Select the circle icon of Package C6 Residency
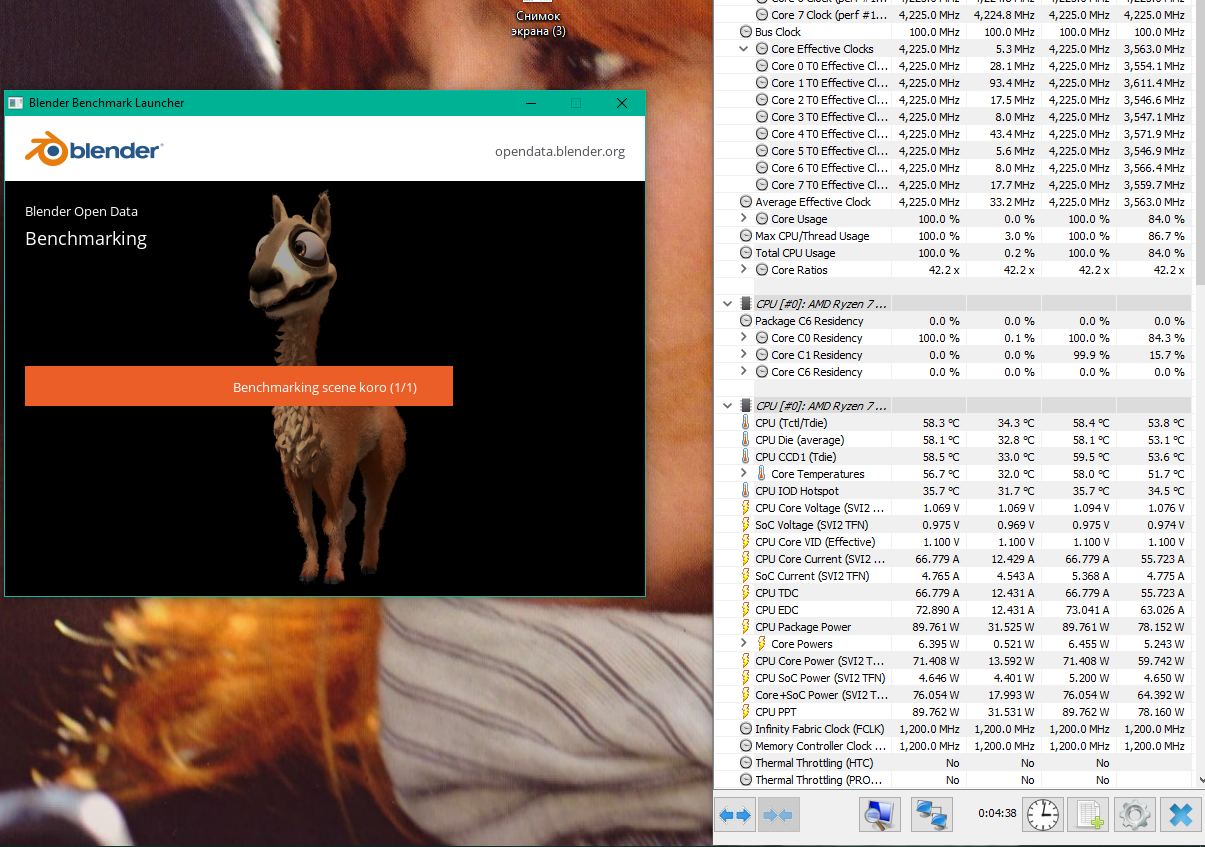Screen dimensions: 1205x847 [745, 321]
